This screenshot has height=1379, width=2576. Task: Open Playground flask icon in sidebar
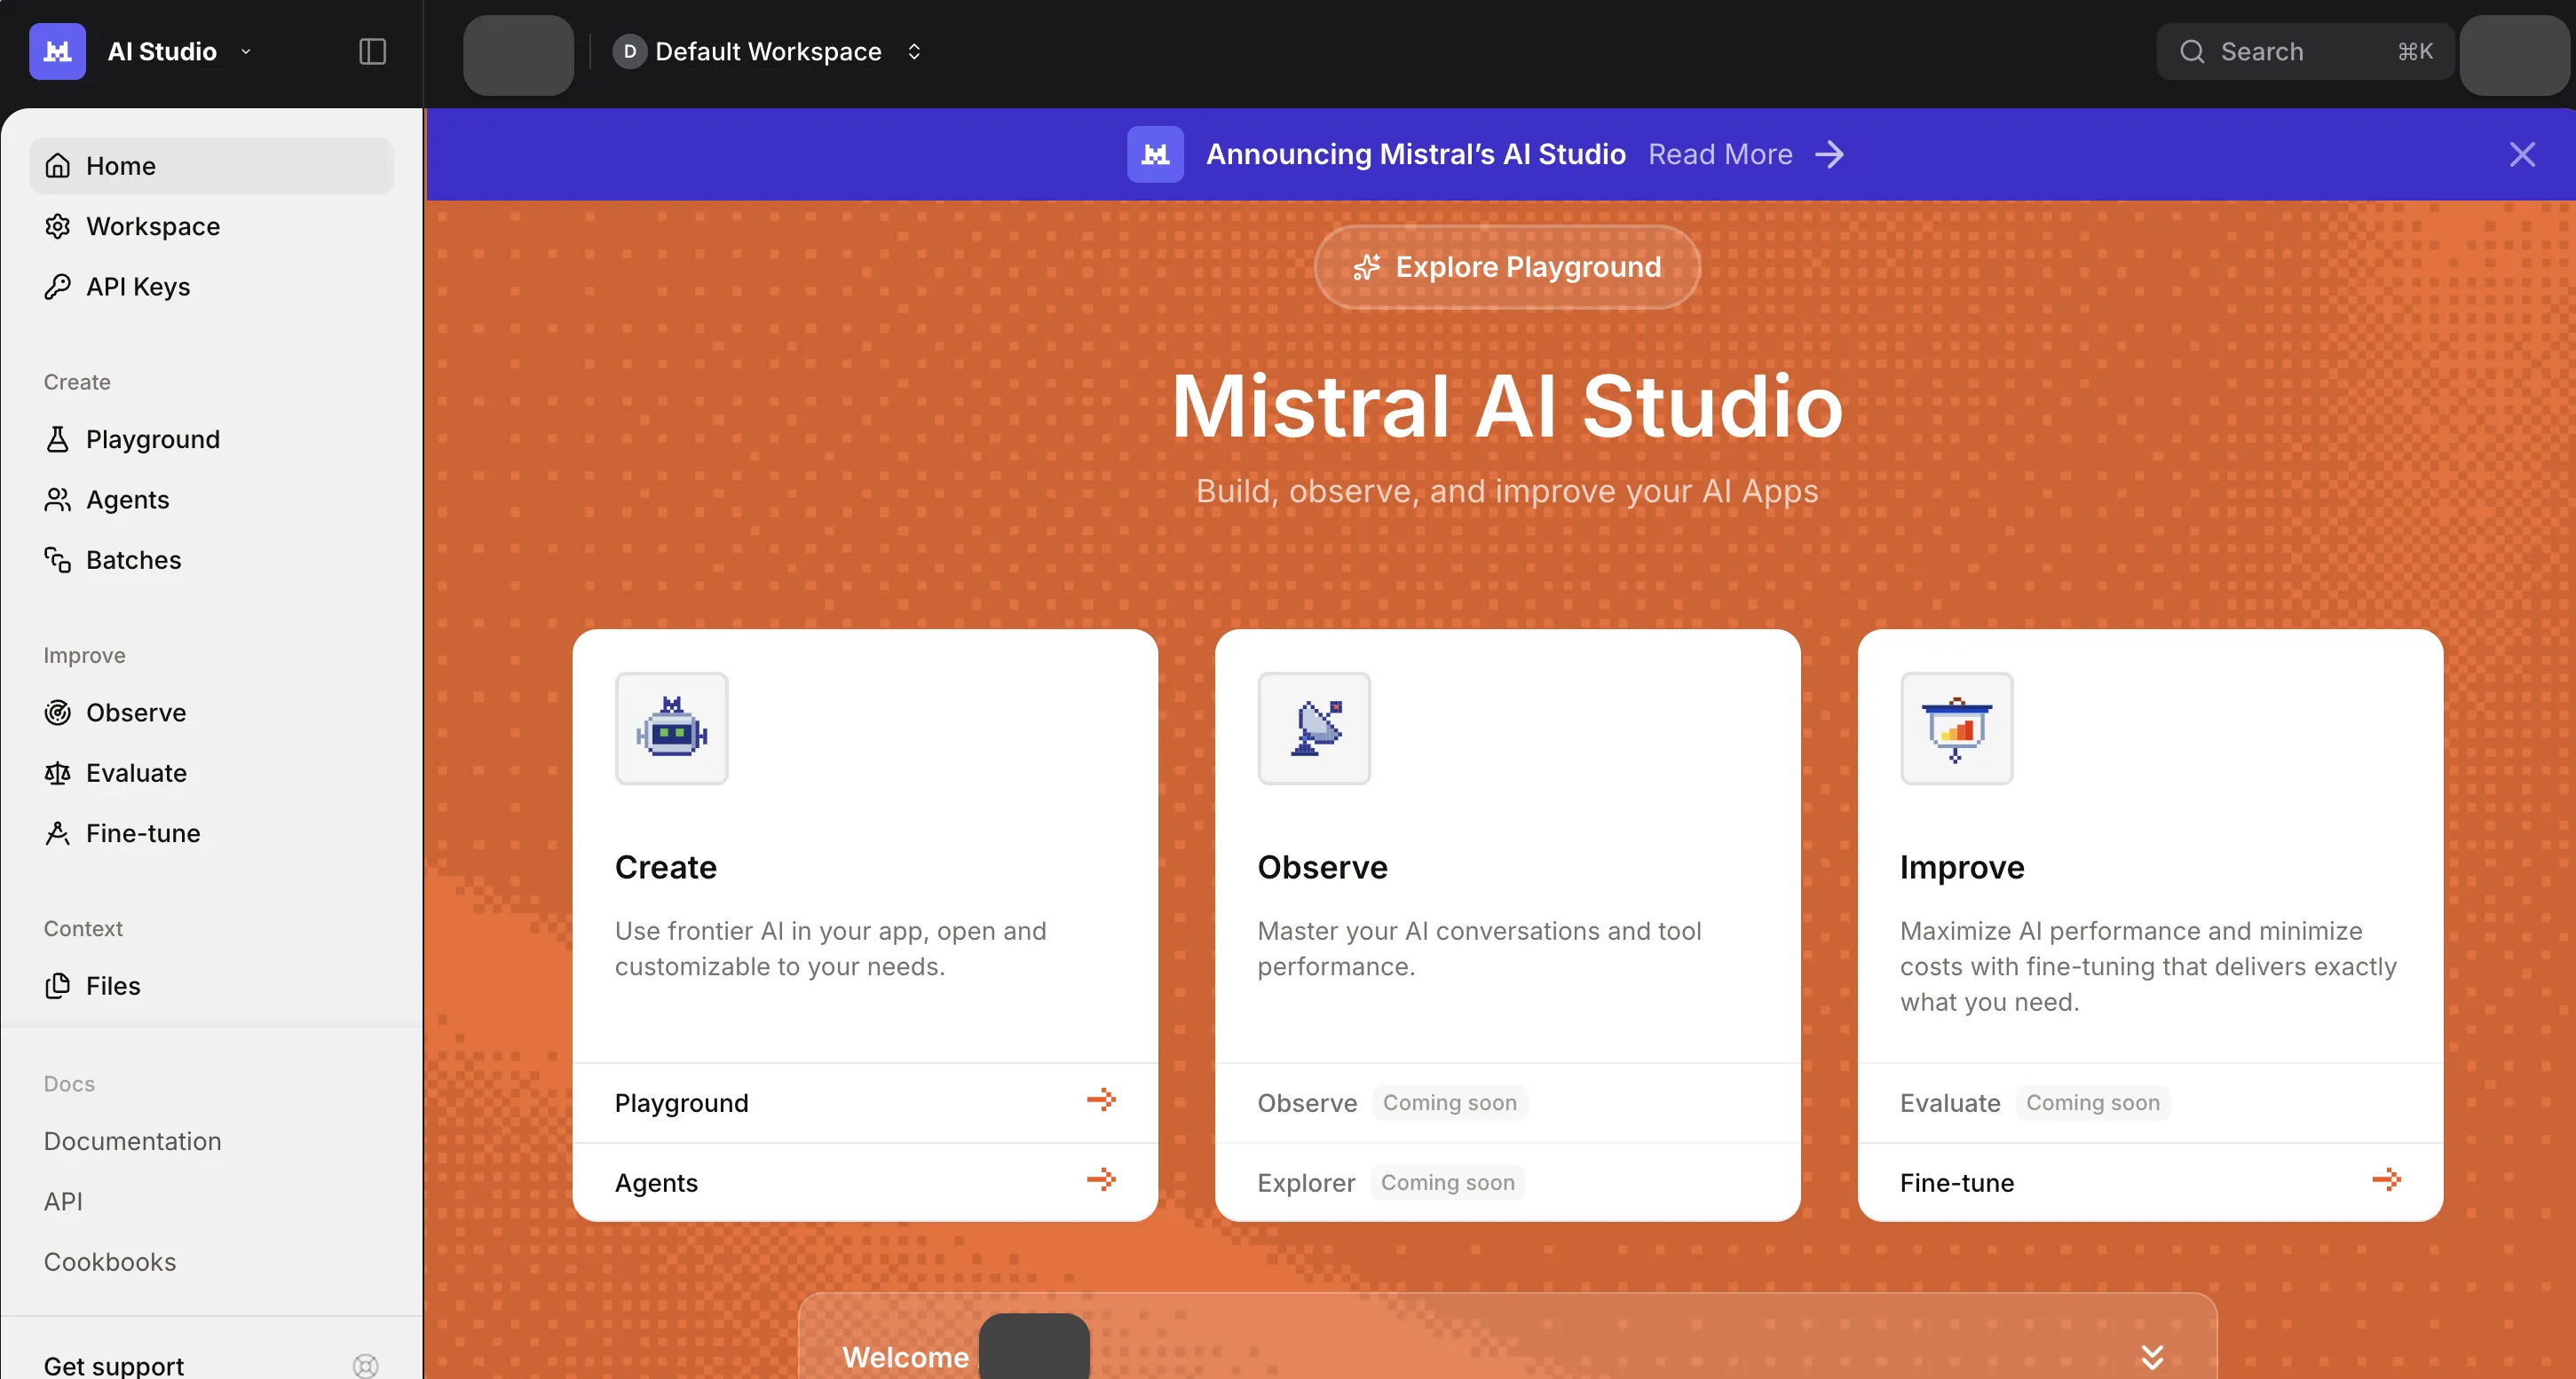click(x=58, y=439)
